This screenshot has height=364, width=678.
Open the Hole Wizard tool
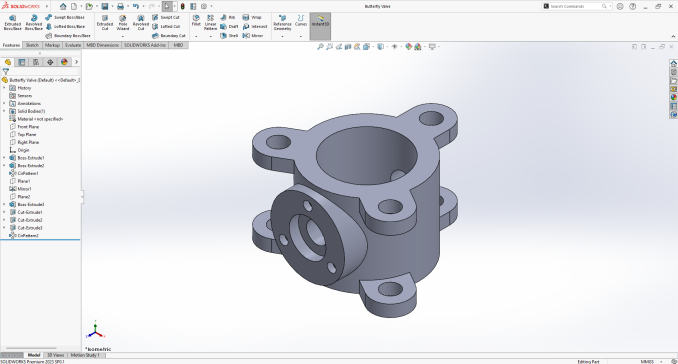click(123, 22)
